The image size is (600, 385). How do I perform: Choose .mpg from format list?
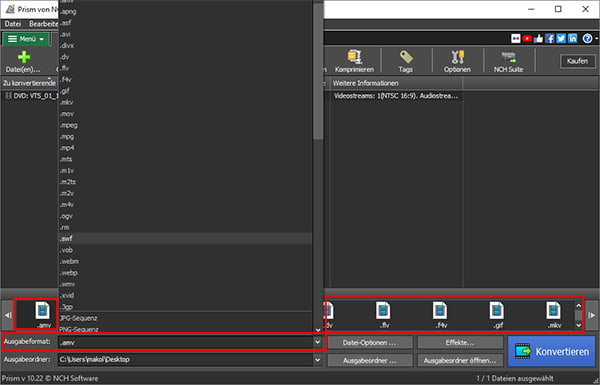[x=186, y=136]
